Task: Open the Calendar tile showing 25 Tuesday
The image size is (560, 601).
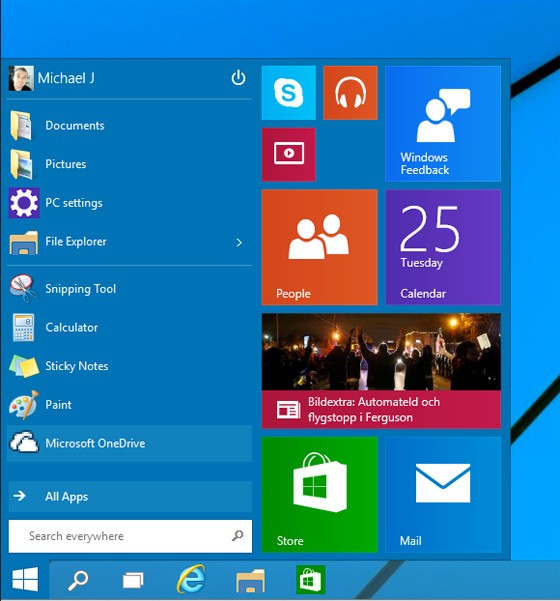Action: click(x=443, y=247)
